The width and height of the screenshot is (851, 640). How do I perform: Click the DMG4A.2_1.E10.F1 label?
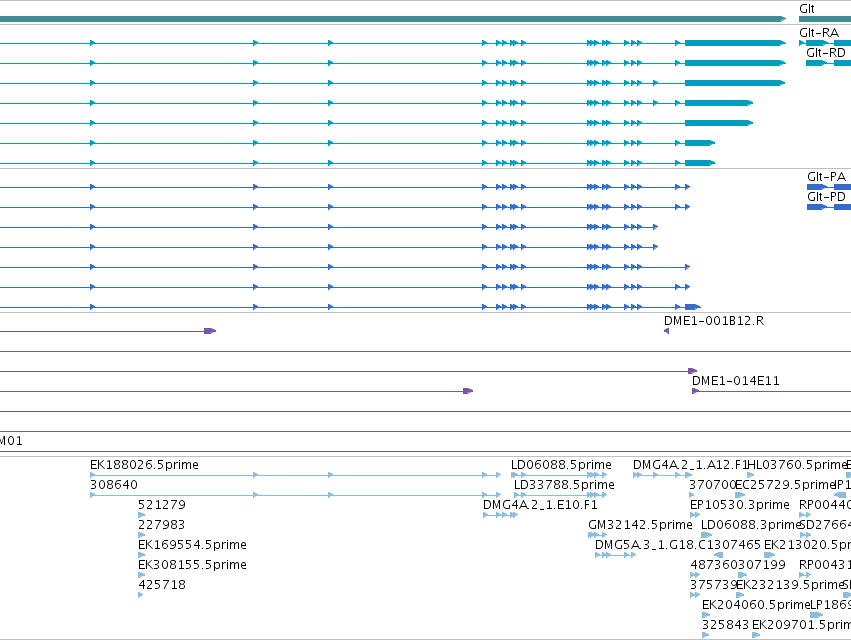(x=540, y=505)
